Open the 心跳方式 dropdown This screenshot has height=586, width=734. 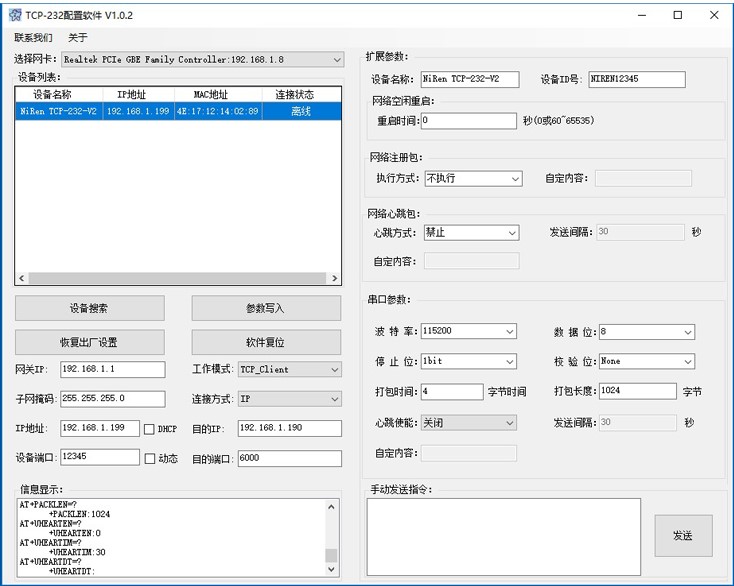tap(471, 233)
